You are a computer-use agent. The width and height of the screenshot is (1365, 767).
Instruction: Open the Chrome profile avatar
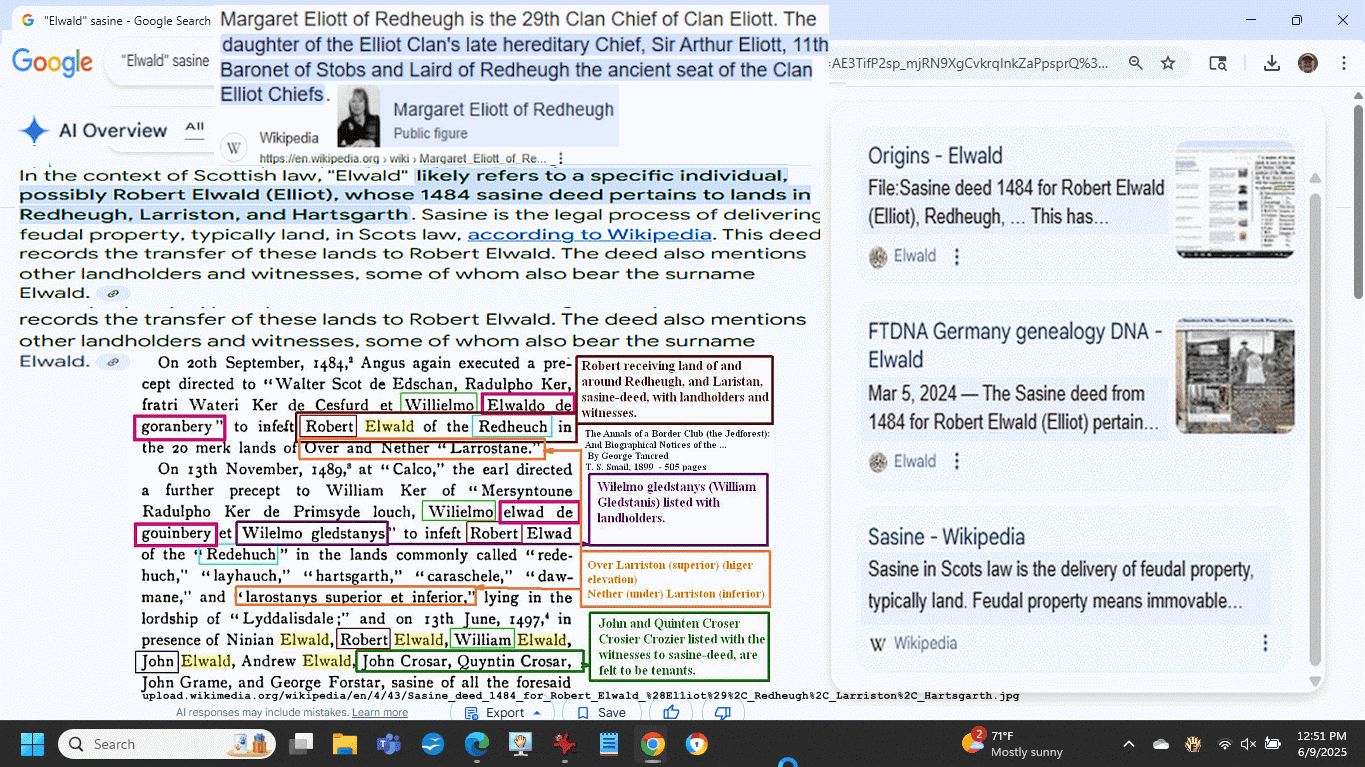pyautogui.click(x=1308, y=63)
